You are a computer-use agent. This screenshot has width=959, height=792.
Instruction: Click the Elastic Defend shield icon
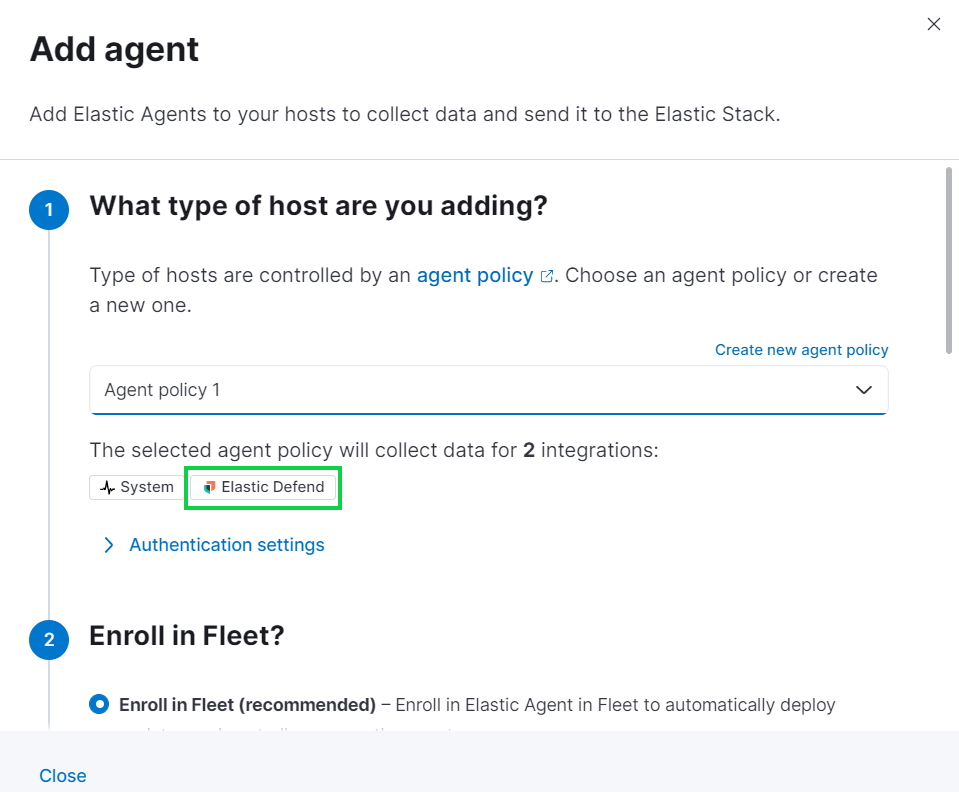[208, 487]
